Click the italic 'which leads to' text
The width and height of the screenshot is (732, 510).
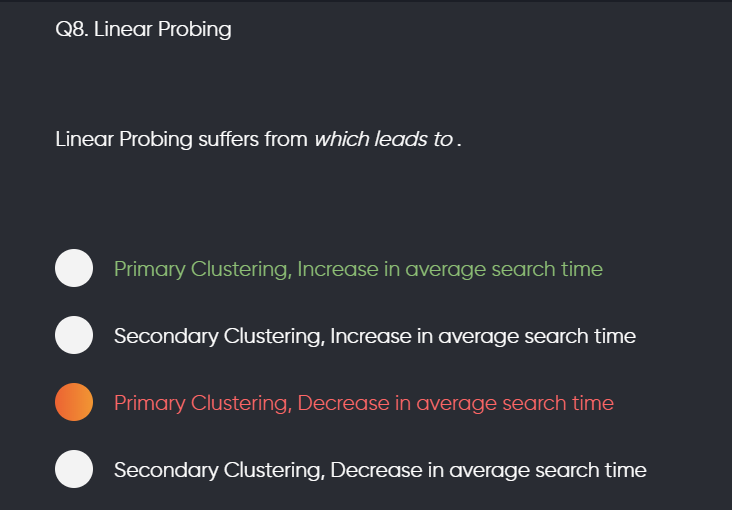click(x=383, y=139)
